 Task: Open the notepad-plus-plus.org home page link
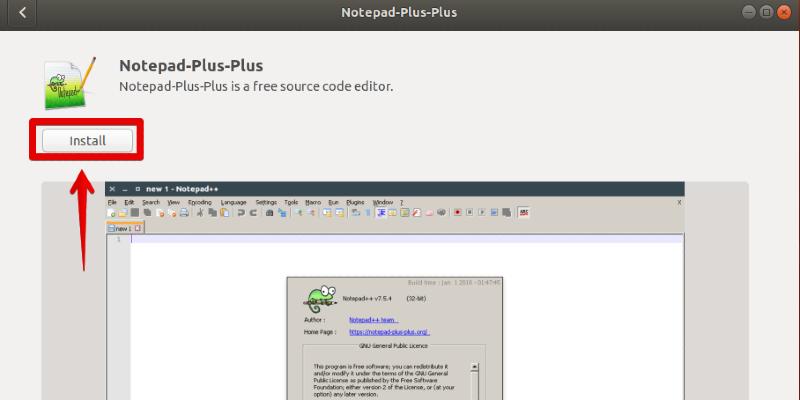[389, 331]
